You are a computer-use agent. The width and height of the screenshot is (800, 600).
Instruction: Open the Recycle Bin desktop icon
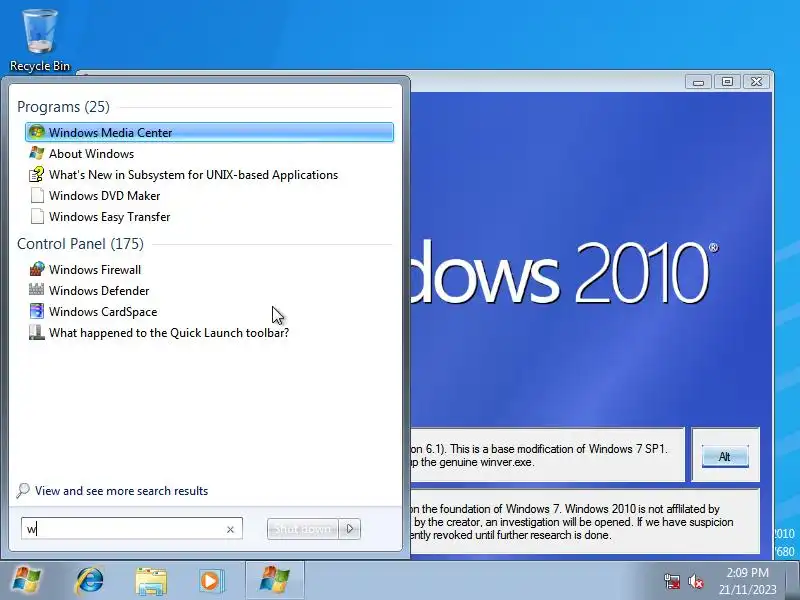click(x=39, y=41)
